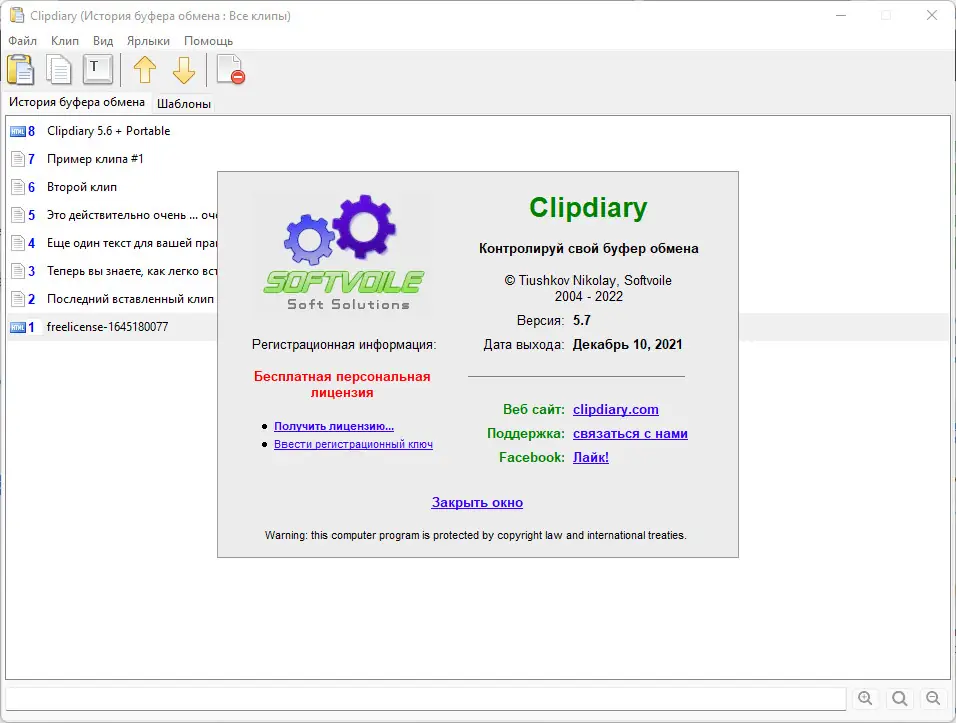956x723 pixels.
Task: Select clip 'Clipdiary 5.6 + Portable'
Action: (x=109, y=131)
